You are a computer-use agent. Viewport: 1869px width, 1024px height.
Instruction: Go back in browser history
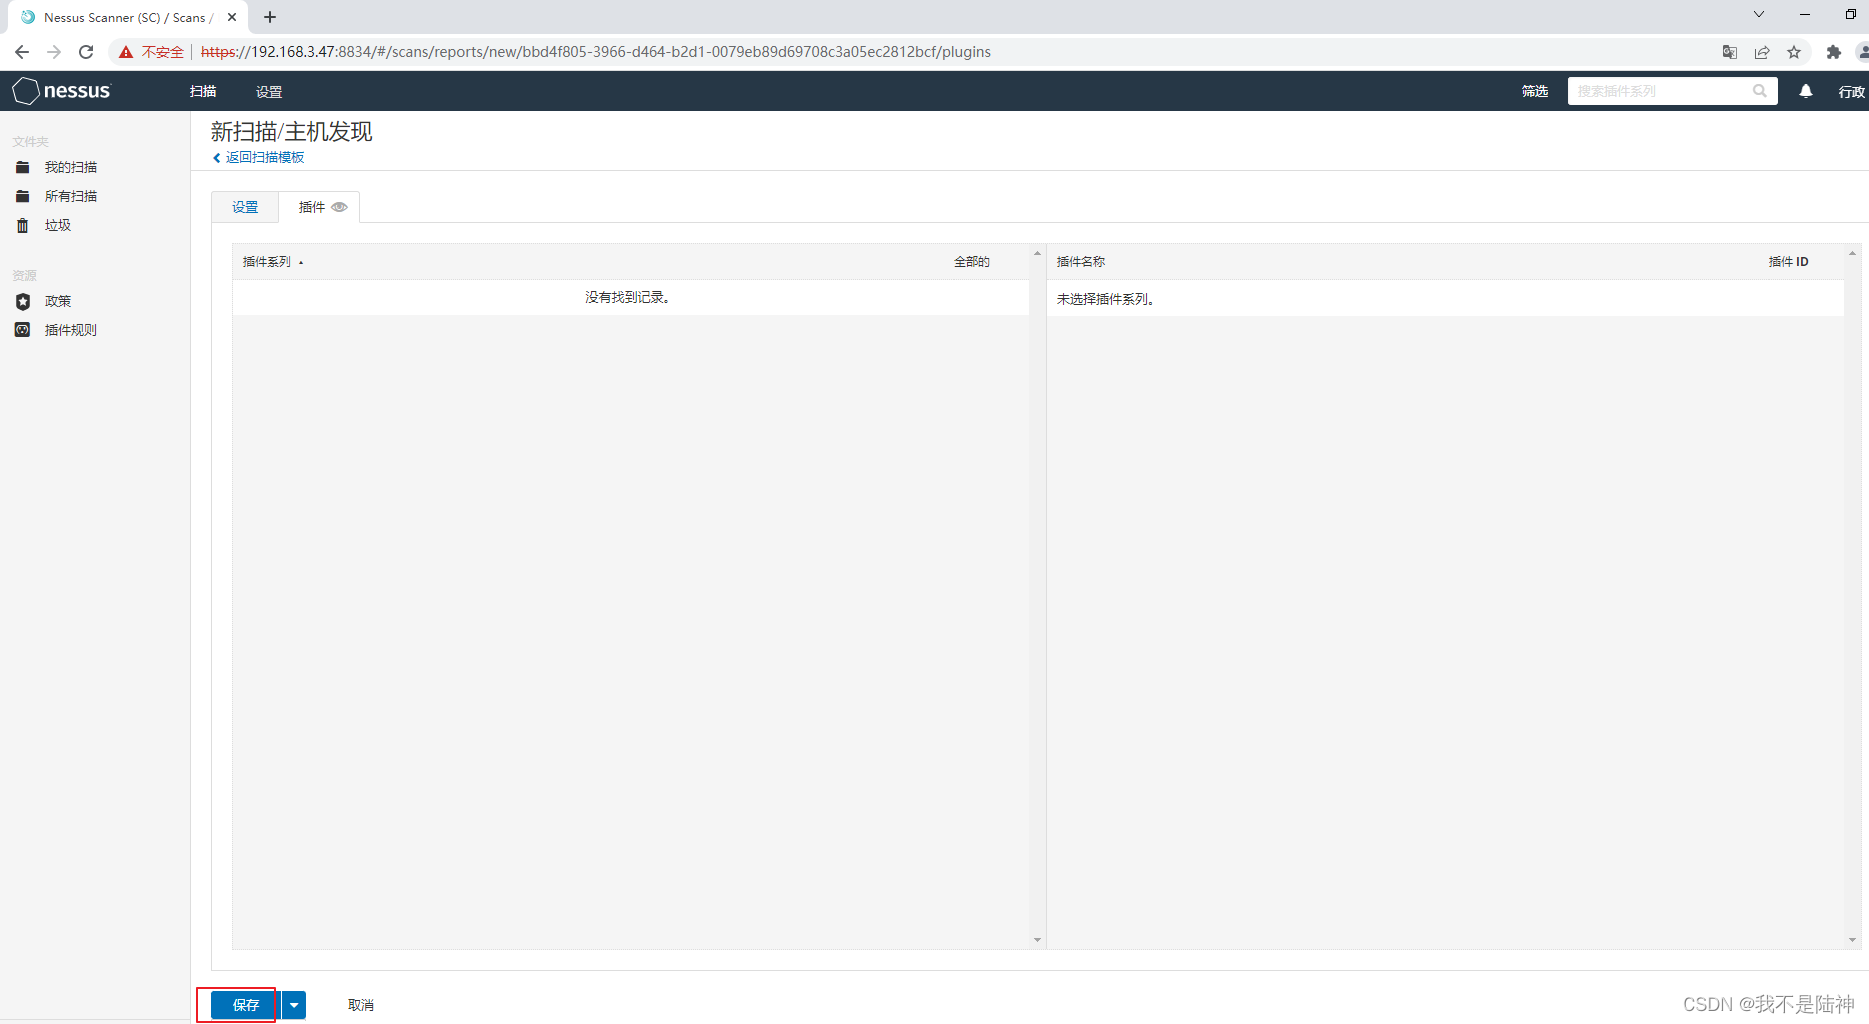coord(22,52)
